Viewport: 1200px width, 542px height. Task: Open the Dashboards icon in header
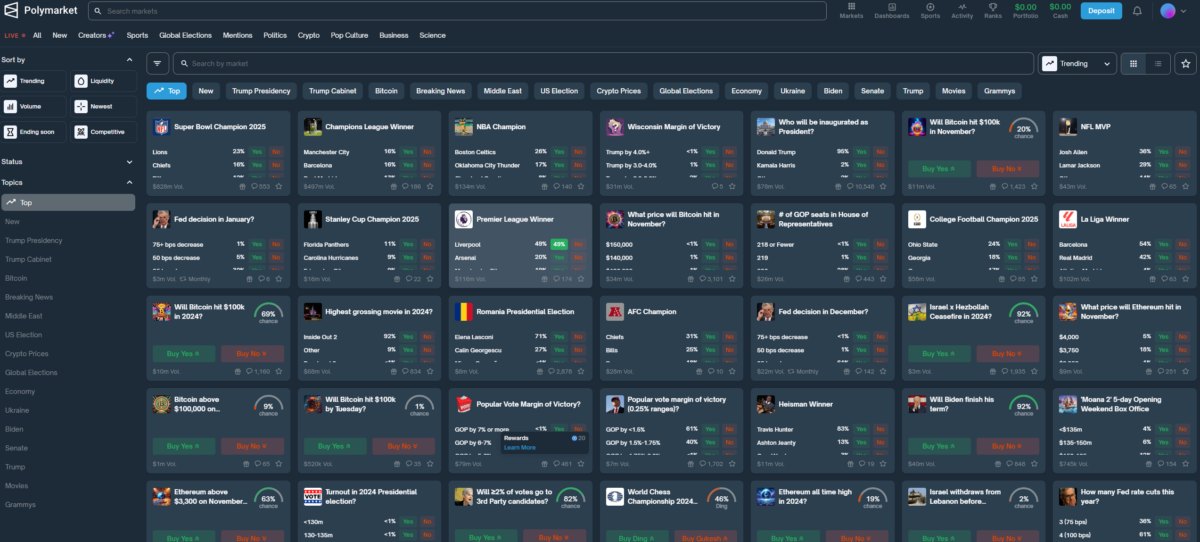[x=892, y=10]
